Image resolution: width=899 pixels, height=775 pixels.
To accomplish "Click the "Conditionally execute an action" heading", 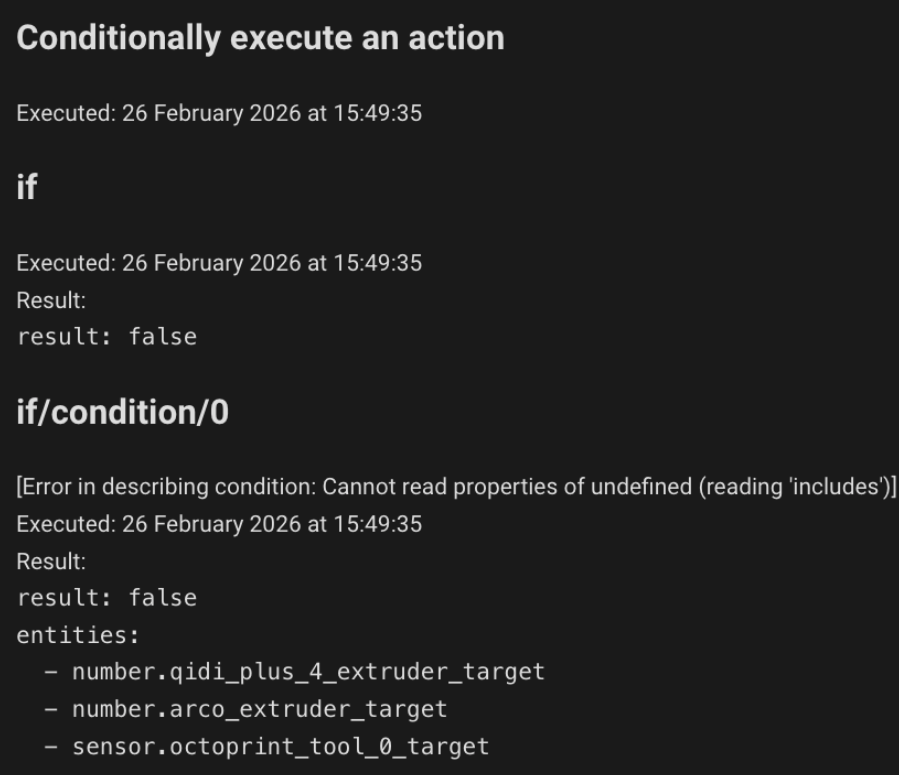I will 260,38.
